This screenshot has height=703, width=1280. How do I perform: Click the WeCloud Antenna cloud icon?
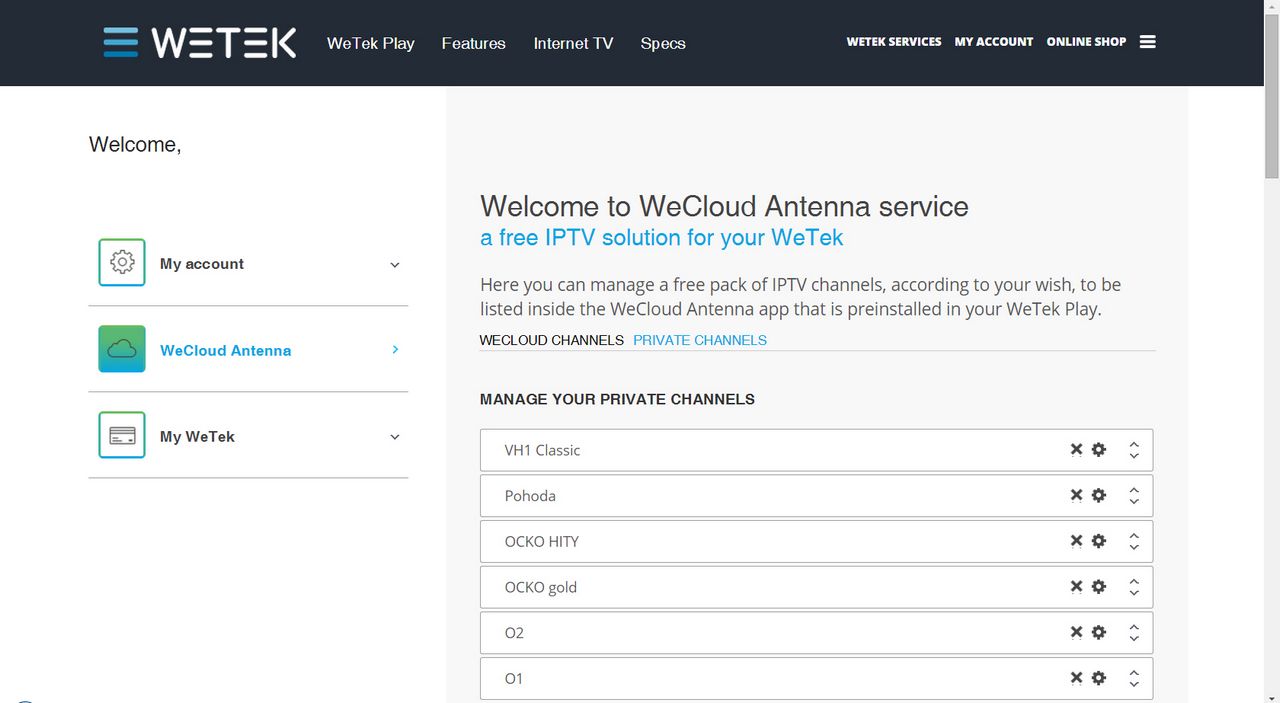pos(122,349)
